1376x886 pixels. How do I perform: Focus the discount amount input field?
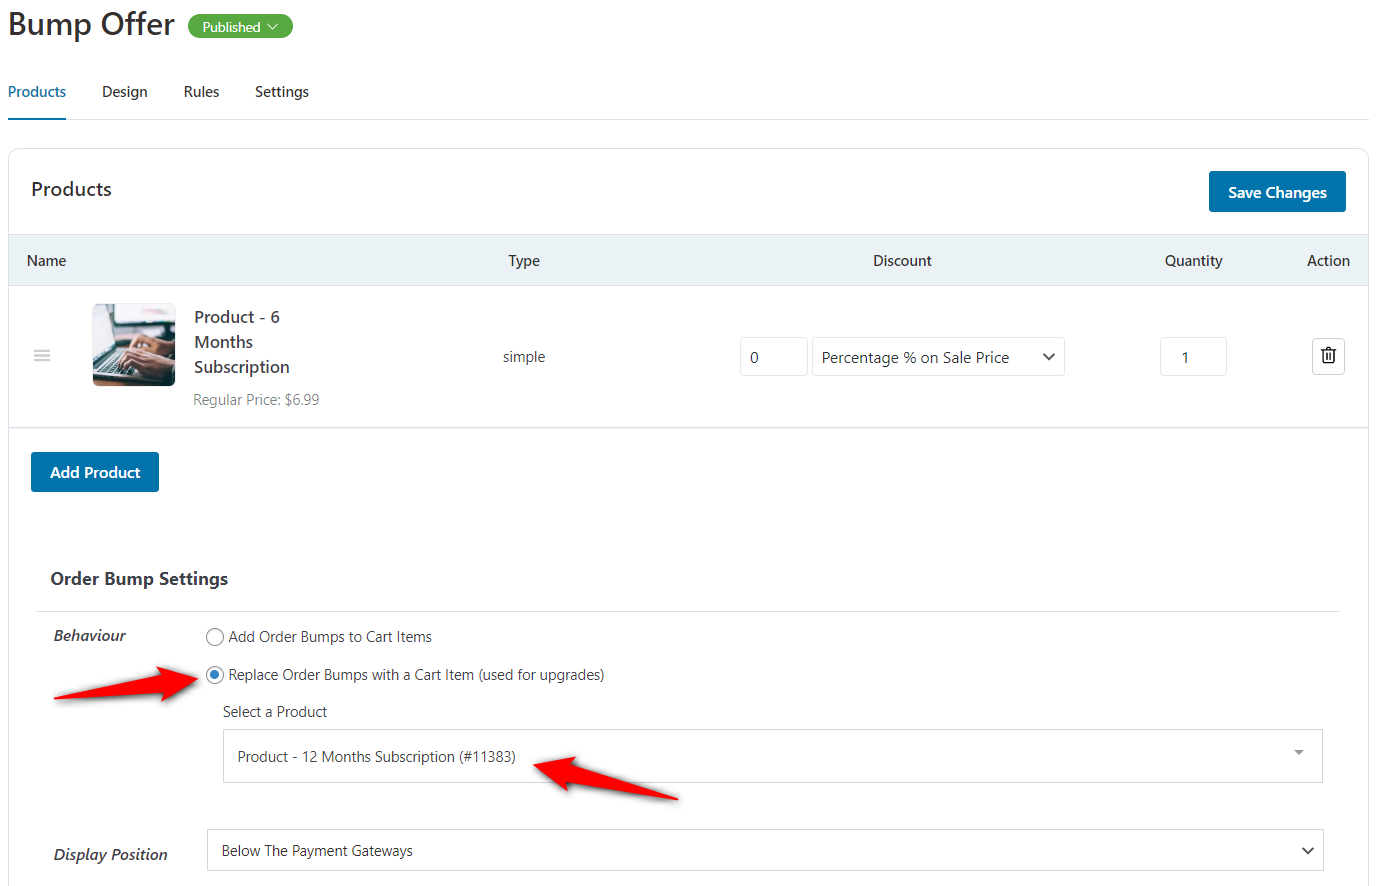(x=773, y=357)
